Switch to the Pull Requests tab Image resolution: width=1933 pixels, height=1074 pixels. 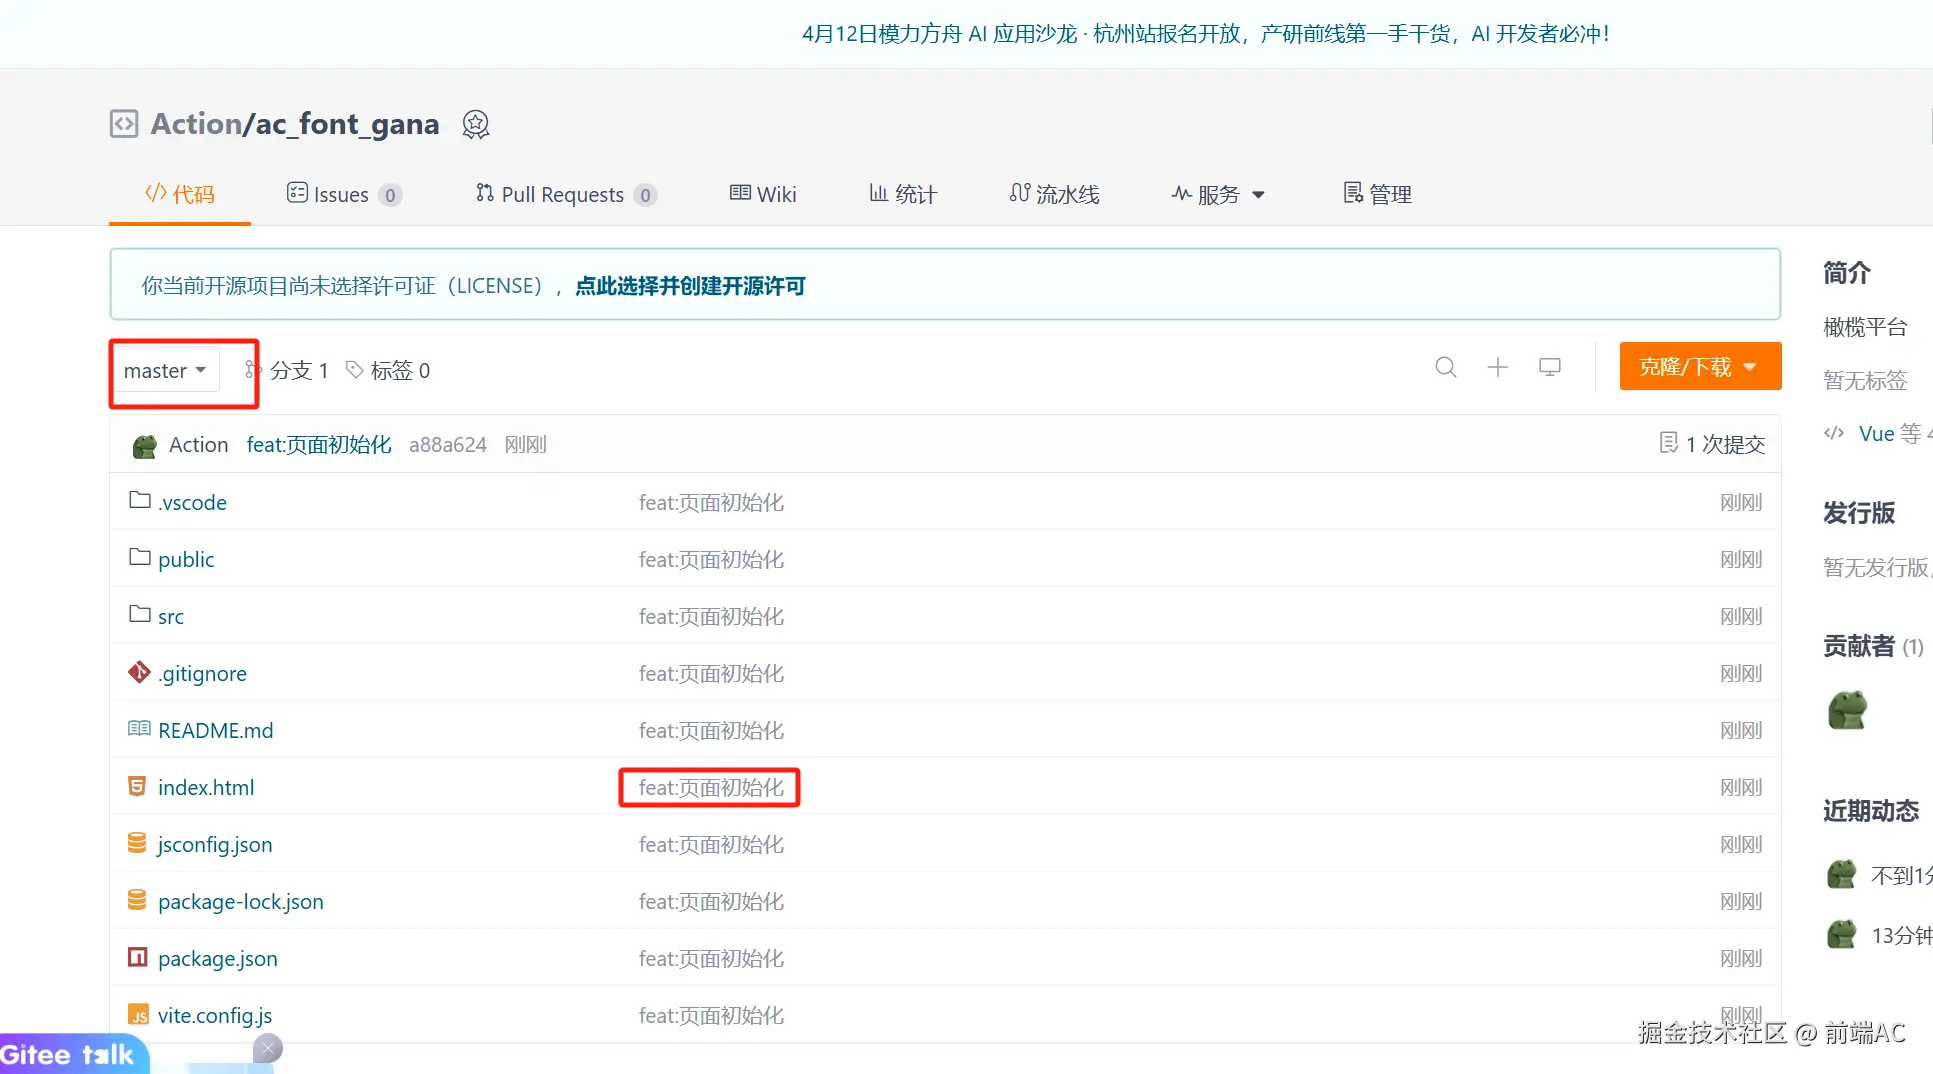pyautogui.click(x=565, y=194)
